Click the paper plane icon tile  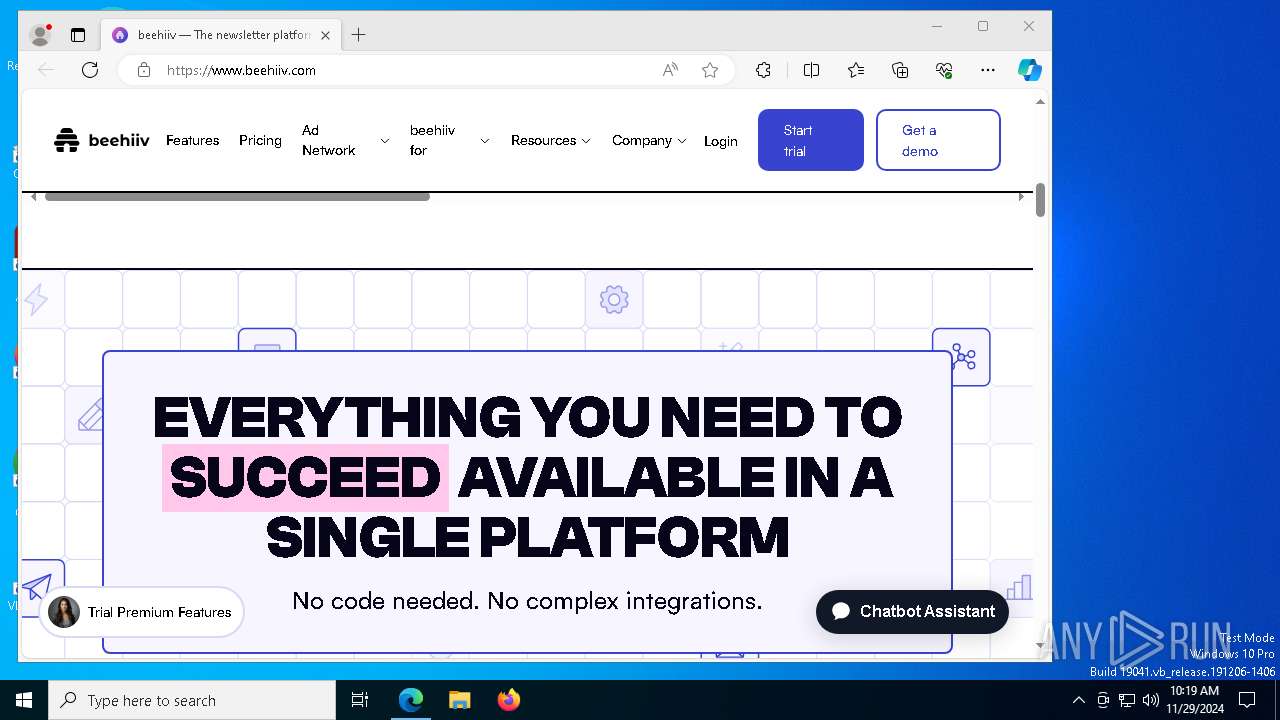point(38,587)
